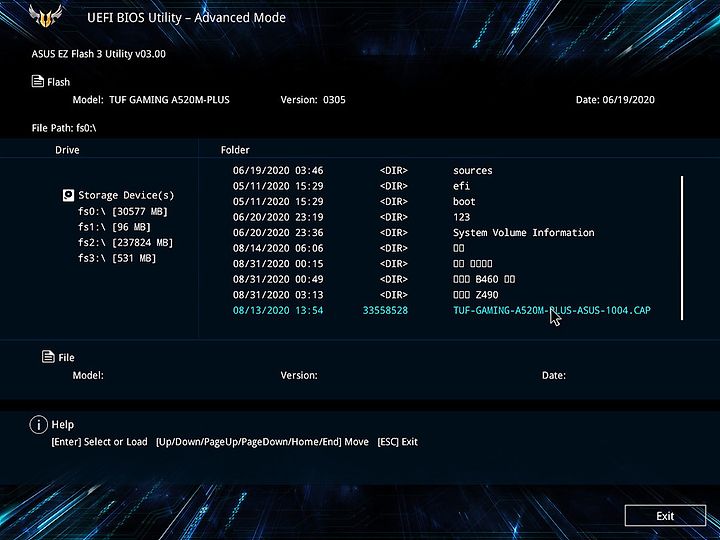The height and width of the screenshot is (540, 720).
Task: Open the folder dated 08/14/2020 06:06
Action: [459, 248]
